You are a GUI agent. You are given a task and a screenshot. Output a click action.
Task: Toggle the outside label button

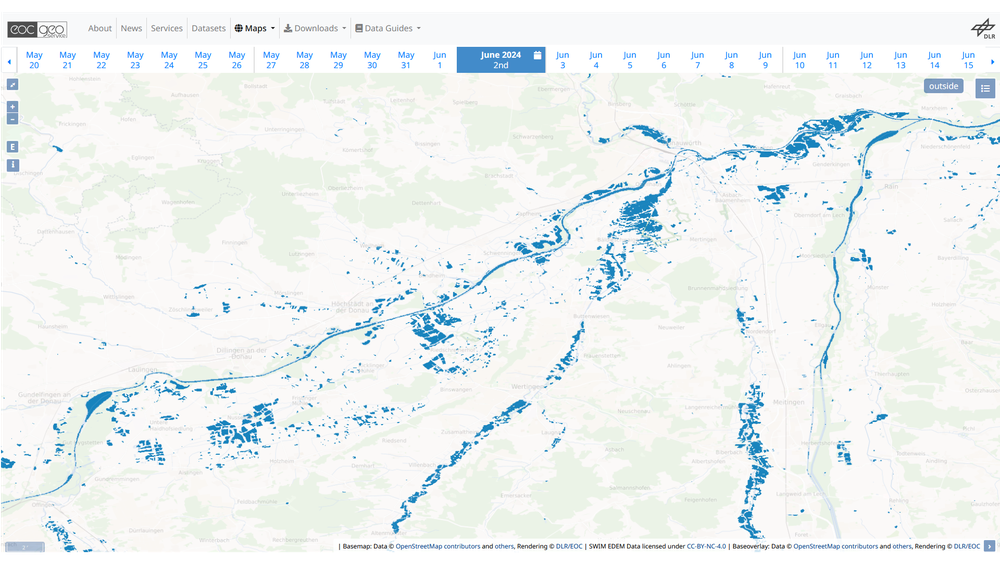tap(943, 86)
